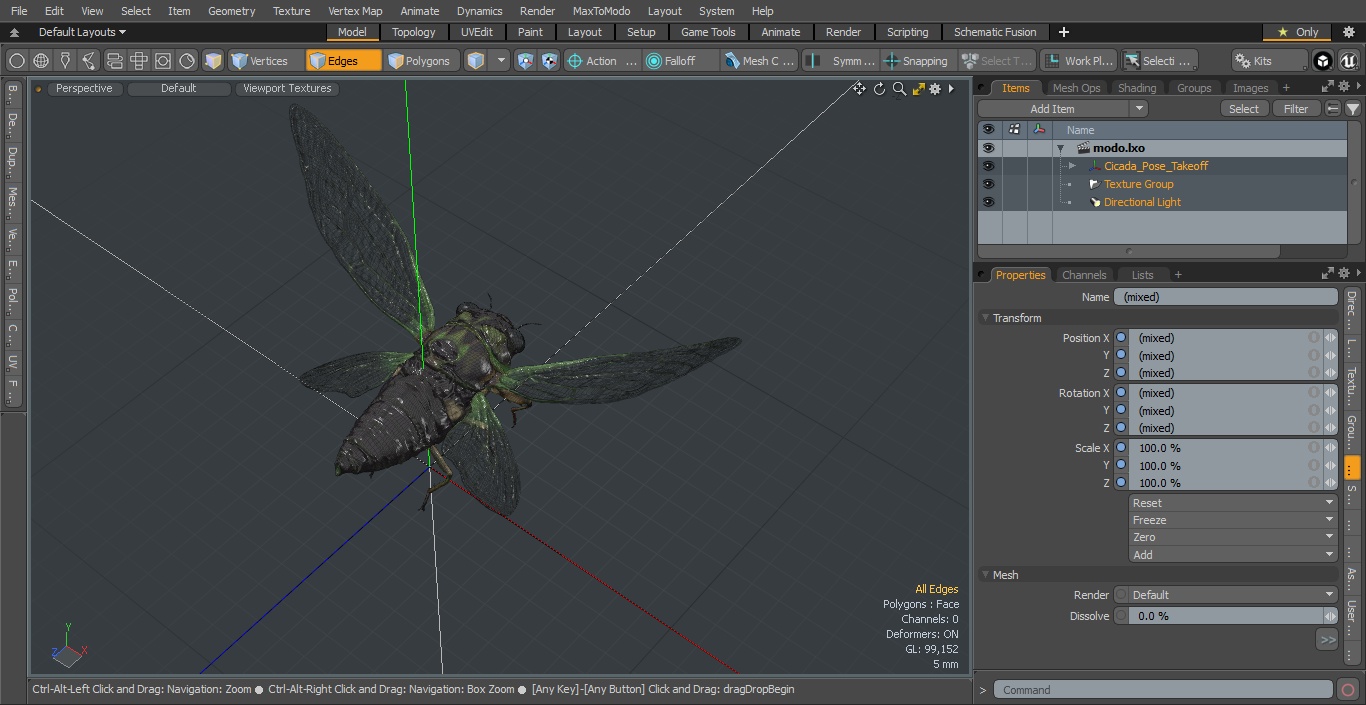The image size is (1366, 705).
Task: Click the Filter button
Action: [x=1296, y=109]
